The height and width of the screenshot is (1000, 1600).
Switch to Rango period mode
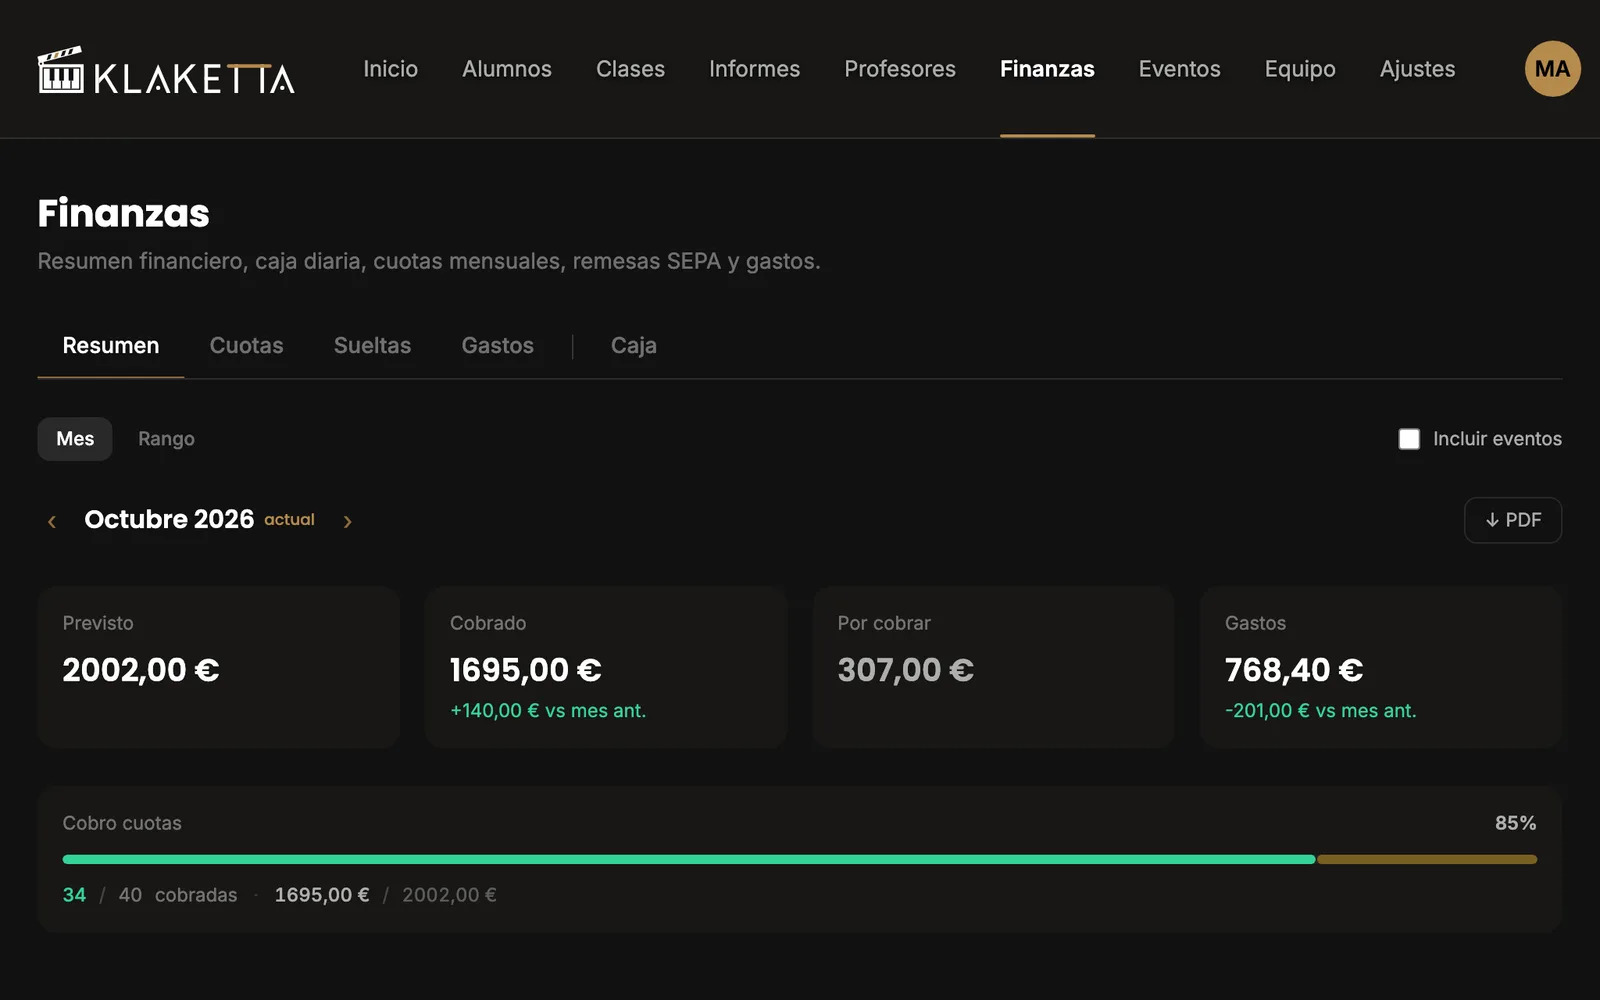(166, 439)
